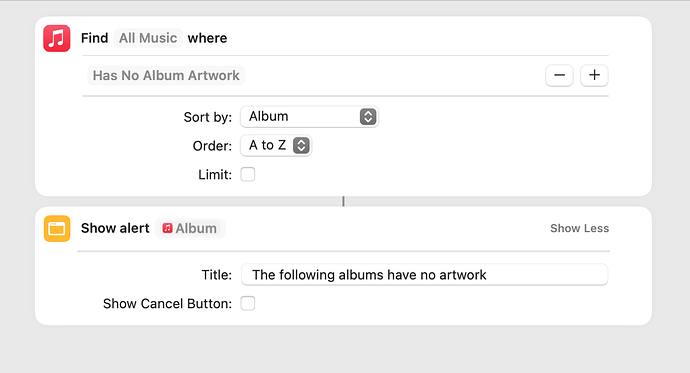Add a filter with the plus button
Viewport: 690px width, 373px height.
coord(594,75)
